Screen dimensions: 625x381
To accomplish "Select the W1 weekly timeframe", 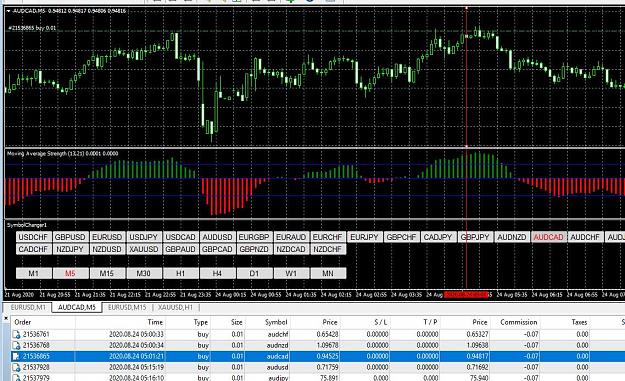I will [x=291, y=273].
